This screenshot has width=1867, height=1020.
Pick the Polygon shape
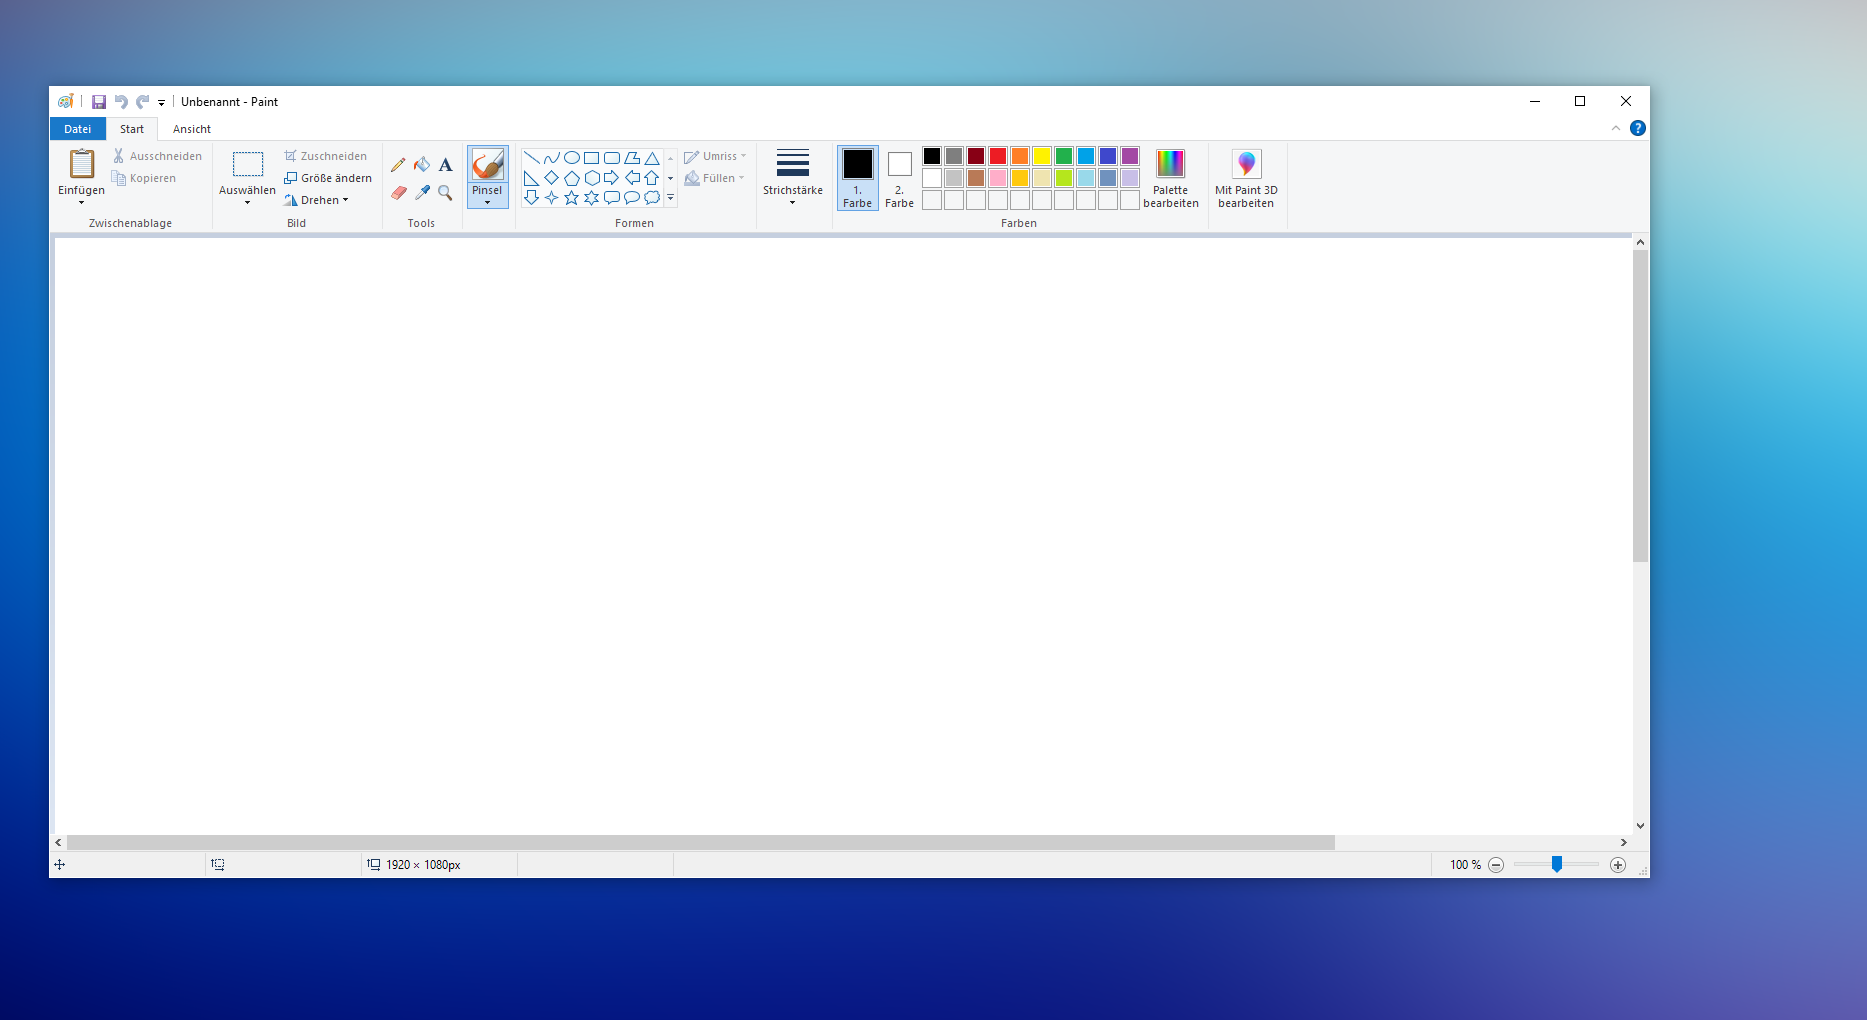click(631, 158)
